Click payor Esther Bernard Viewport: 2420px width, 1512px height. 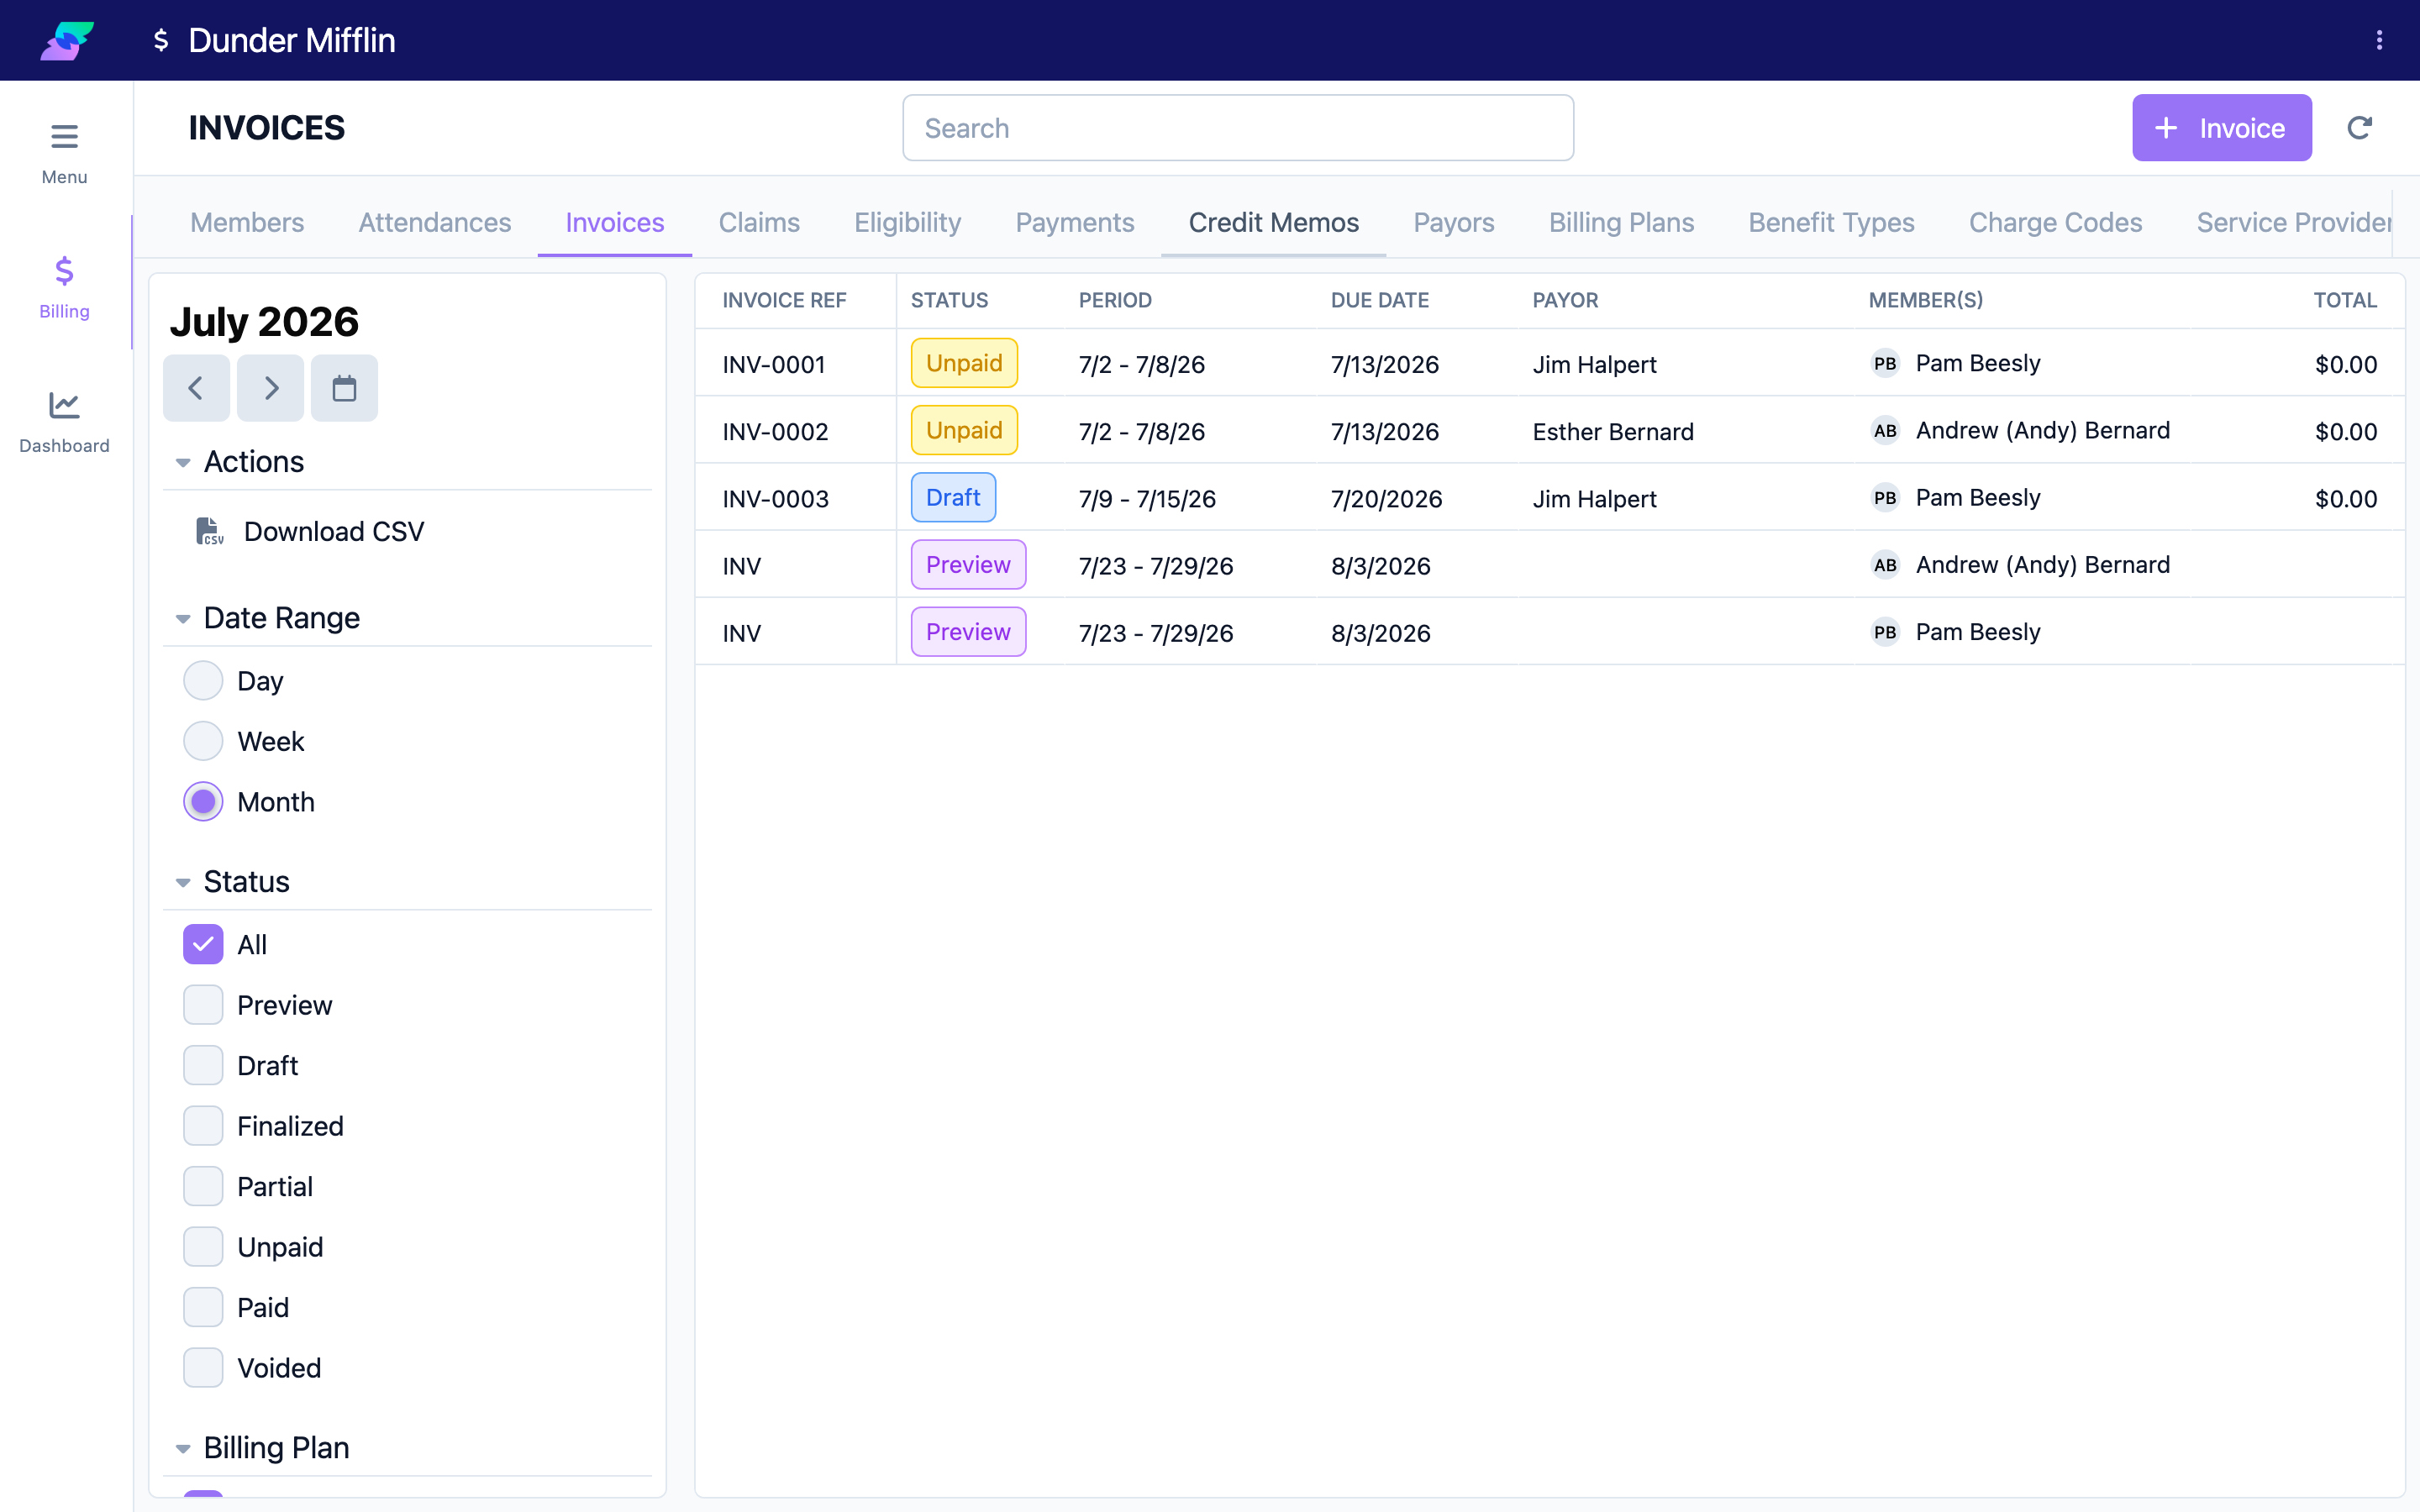[x=1613, y=431]
